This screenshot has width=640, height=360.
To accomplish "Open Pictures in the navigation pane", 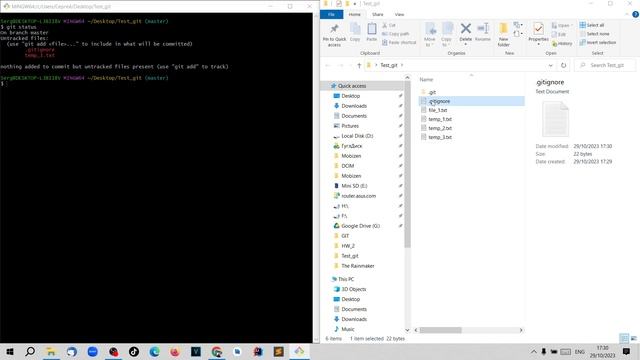I will tap(350, 126).
